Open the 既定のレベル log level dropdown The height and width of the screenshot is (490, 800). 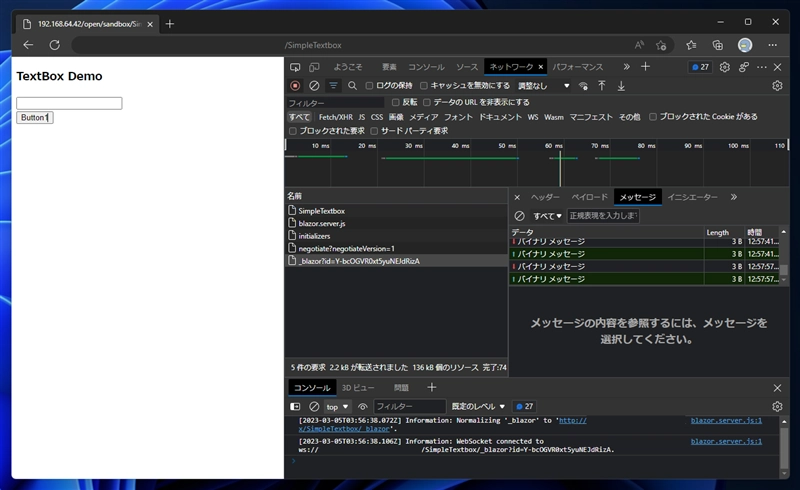(478, 406)
